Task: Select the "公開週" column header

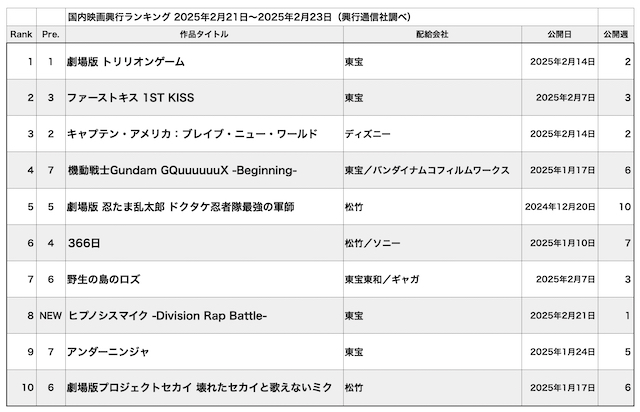Action: (616, 34)
